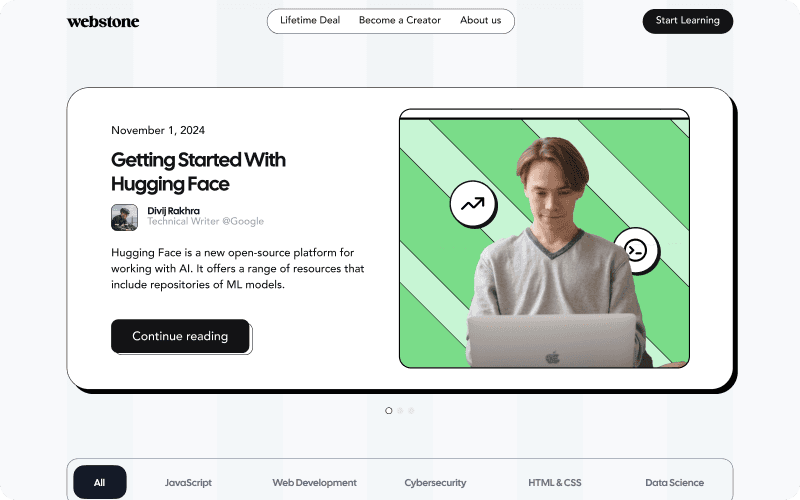Click the Start Learning button
This screenshot has width=800, height=500.
pyautogui.click(x=688, y=21)
